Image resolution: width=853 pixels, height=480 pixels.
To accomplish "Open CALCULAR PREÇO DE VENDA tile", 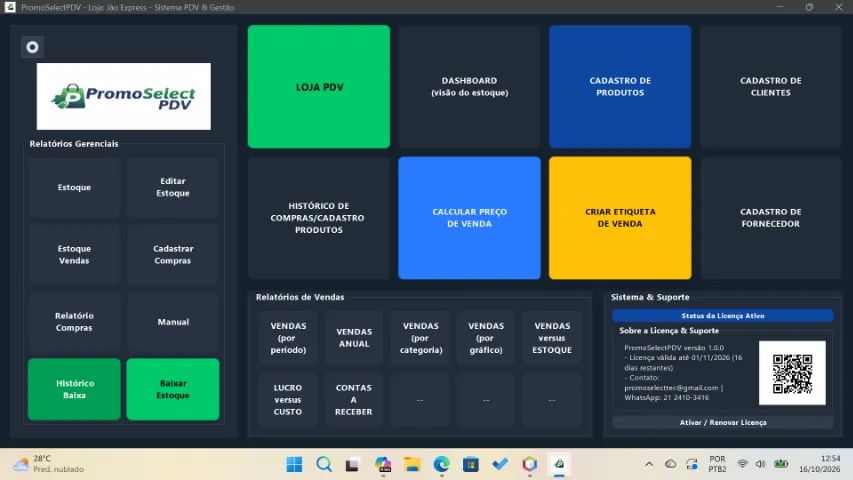I will pyautogui.click(x=469, y=218).
